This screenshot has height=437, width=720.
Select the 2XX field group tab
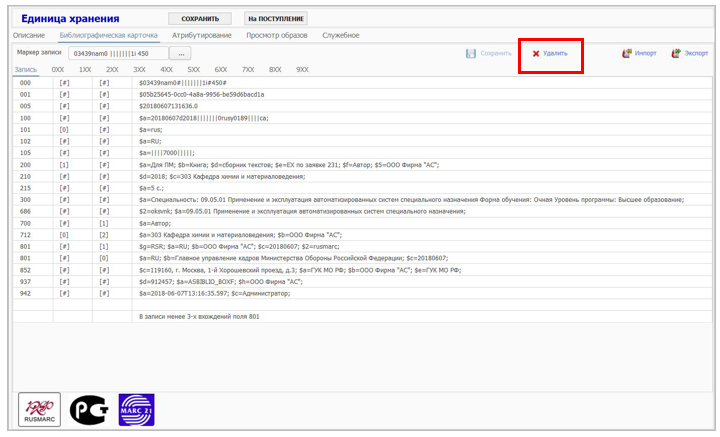112,69
